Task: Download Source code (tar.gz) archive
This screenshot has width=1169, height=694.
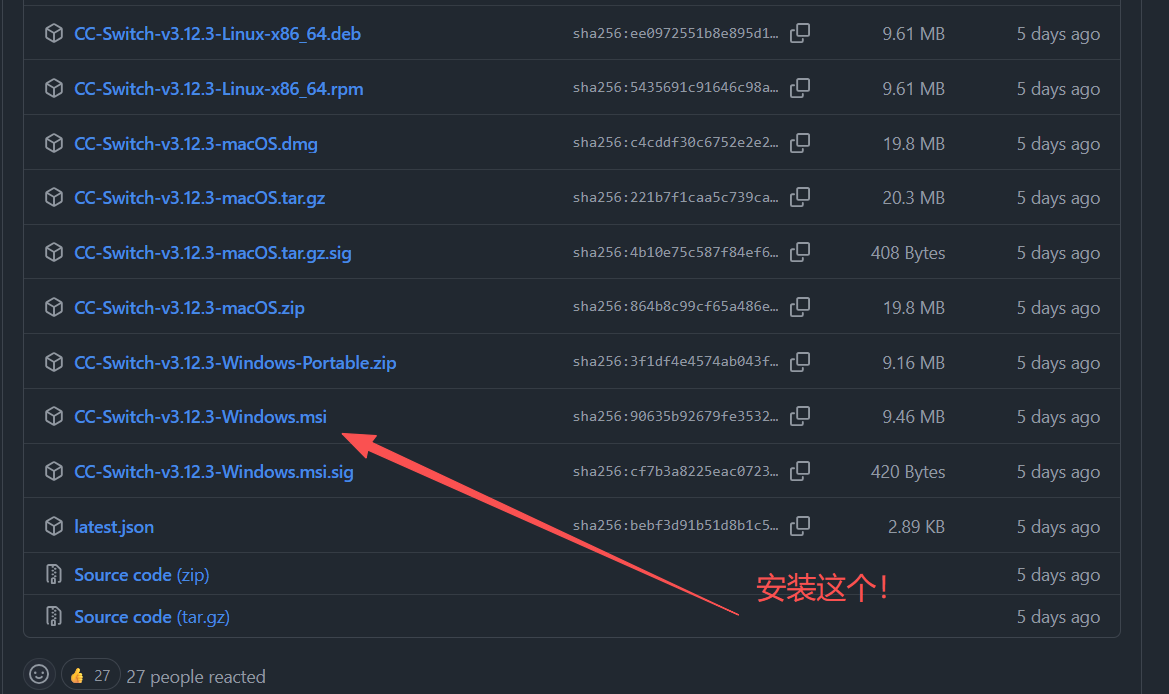Action: click(151, 617)
